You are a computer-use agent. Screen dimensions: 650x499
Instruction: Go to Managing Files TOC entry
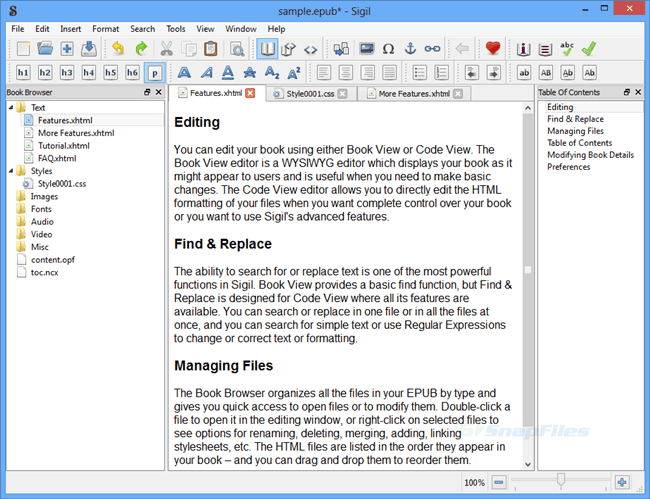tap(575, 131)
